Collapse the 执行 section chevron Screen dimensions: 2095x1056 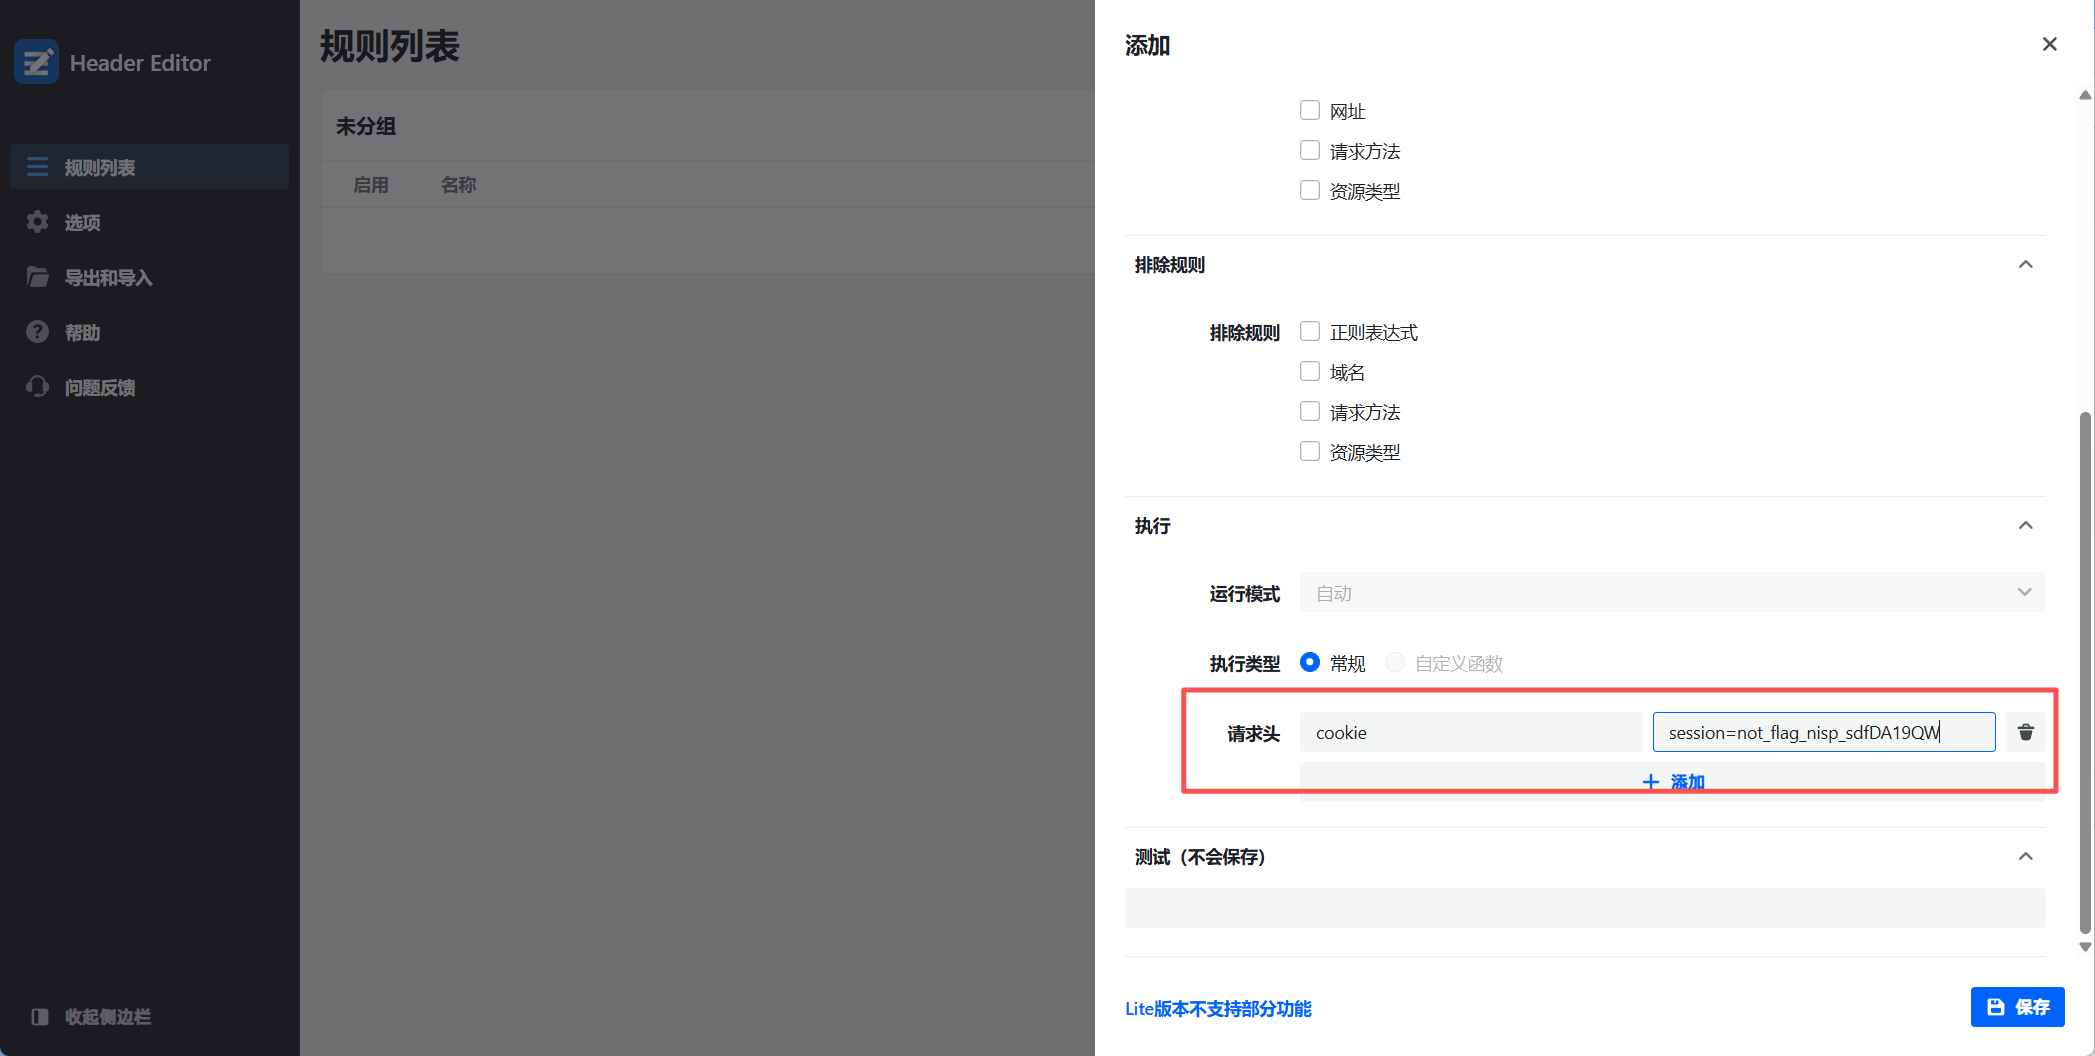tap(2025, 526)
